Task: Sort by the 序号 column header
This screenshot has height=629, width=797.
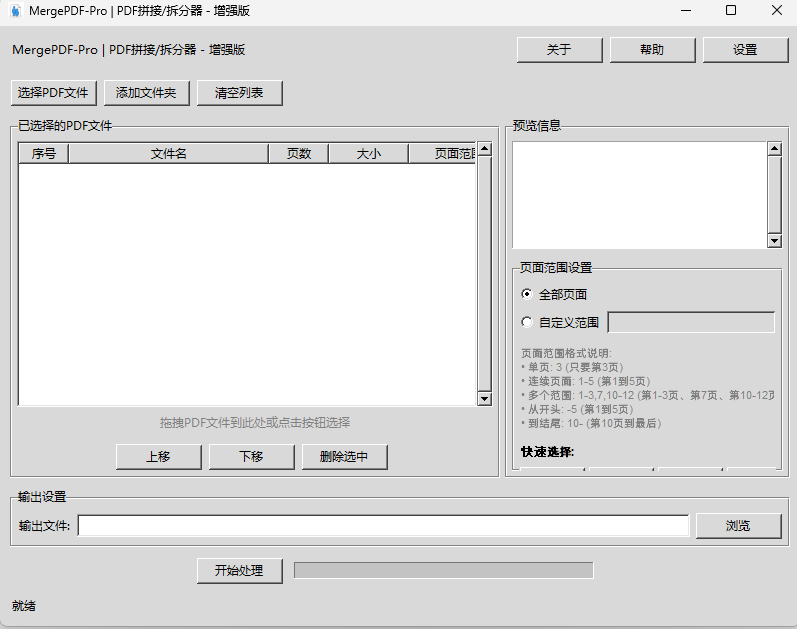Action: [x=44, y=154]
